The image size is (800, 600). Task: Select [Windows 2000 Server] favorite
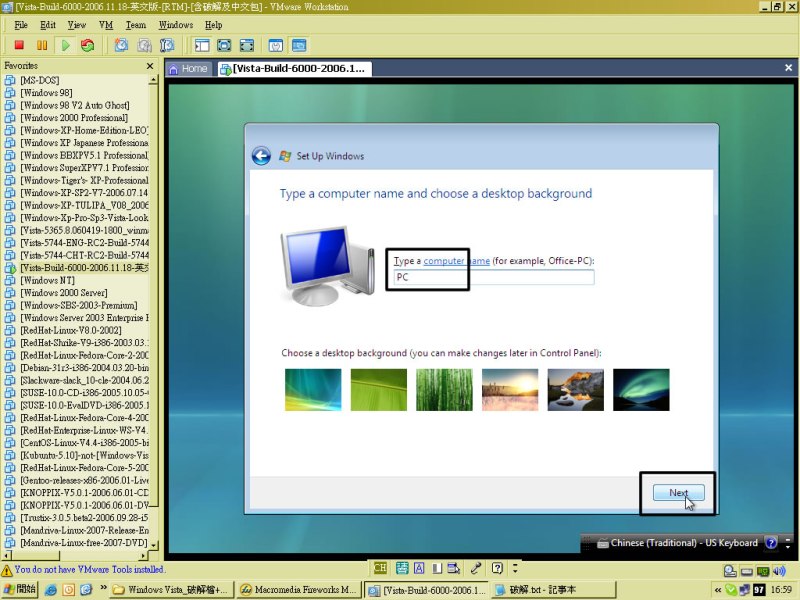click(x=63, y=293)
